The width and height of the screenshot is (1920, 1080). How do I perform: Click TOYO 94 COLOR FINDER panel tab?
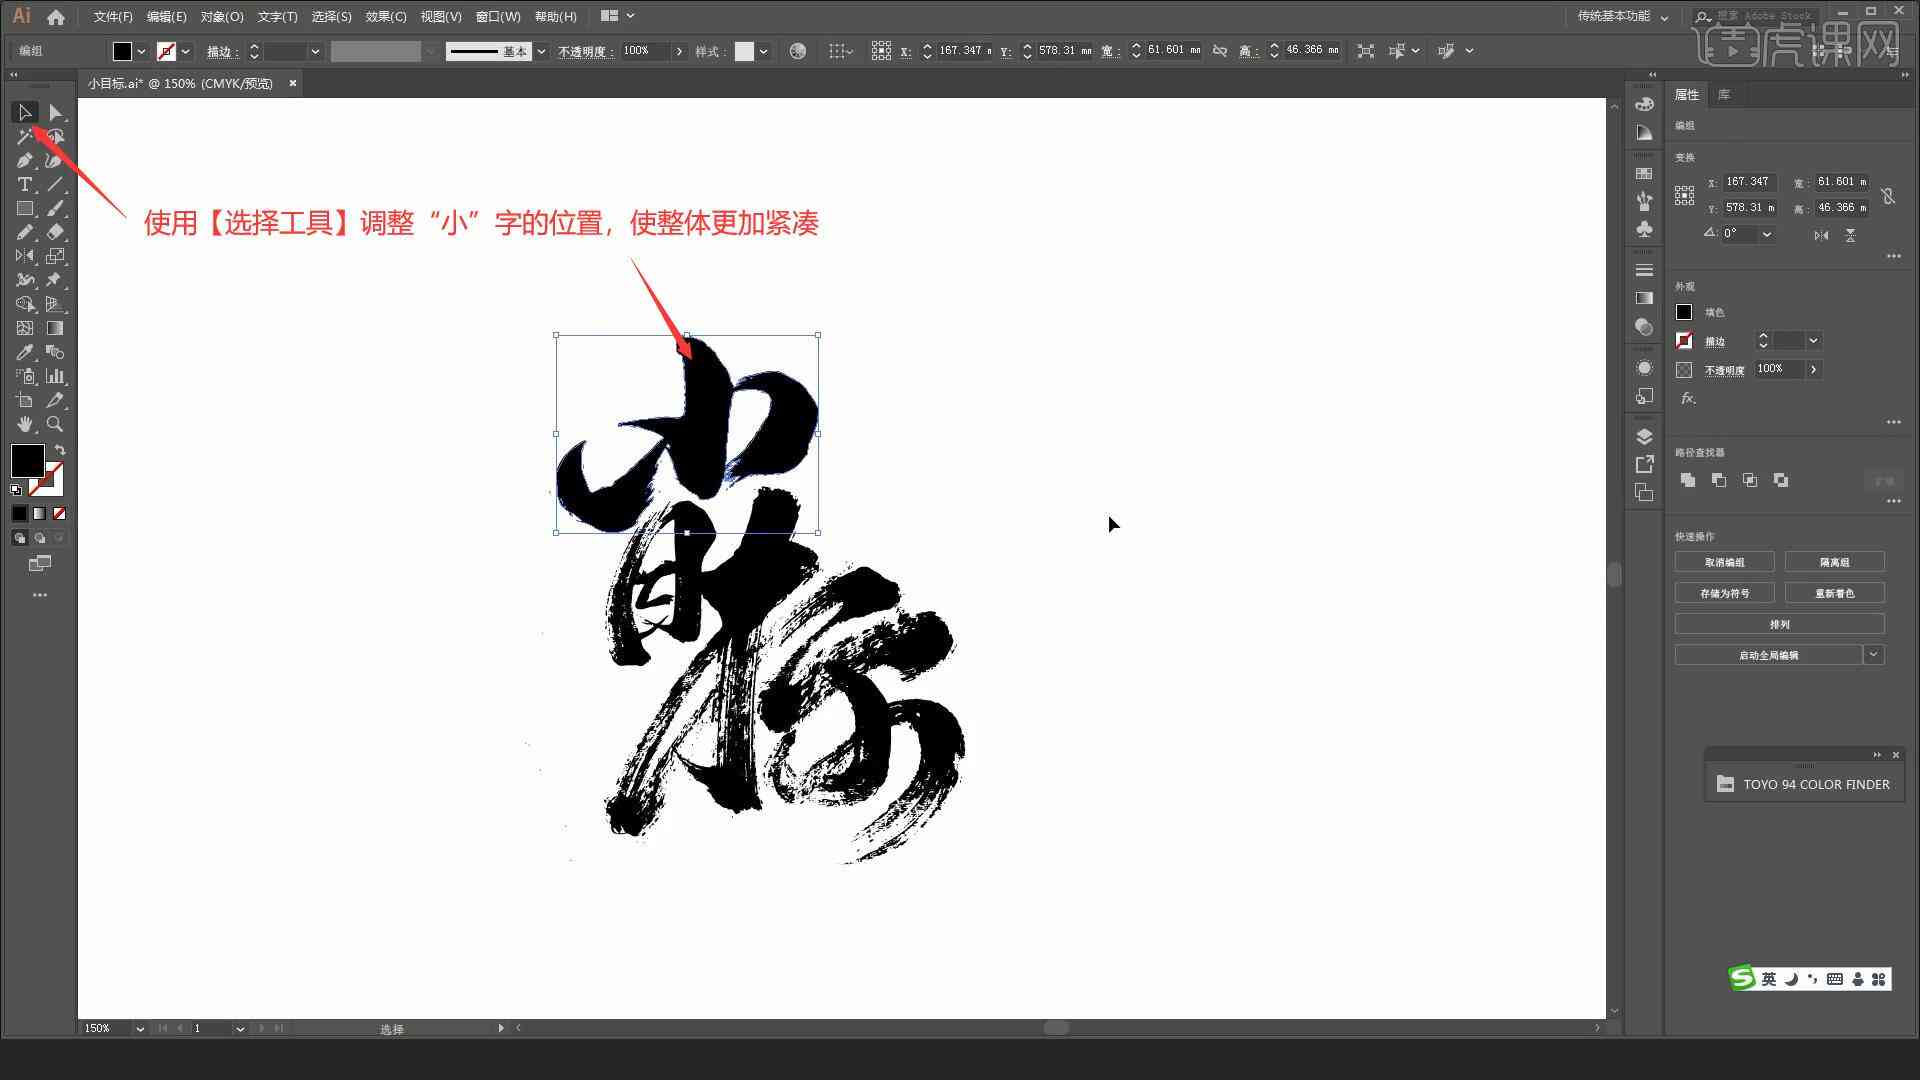click(1813, 782)
